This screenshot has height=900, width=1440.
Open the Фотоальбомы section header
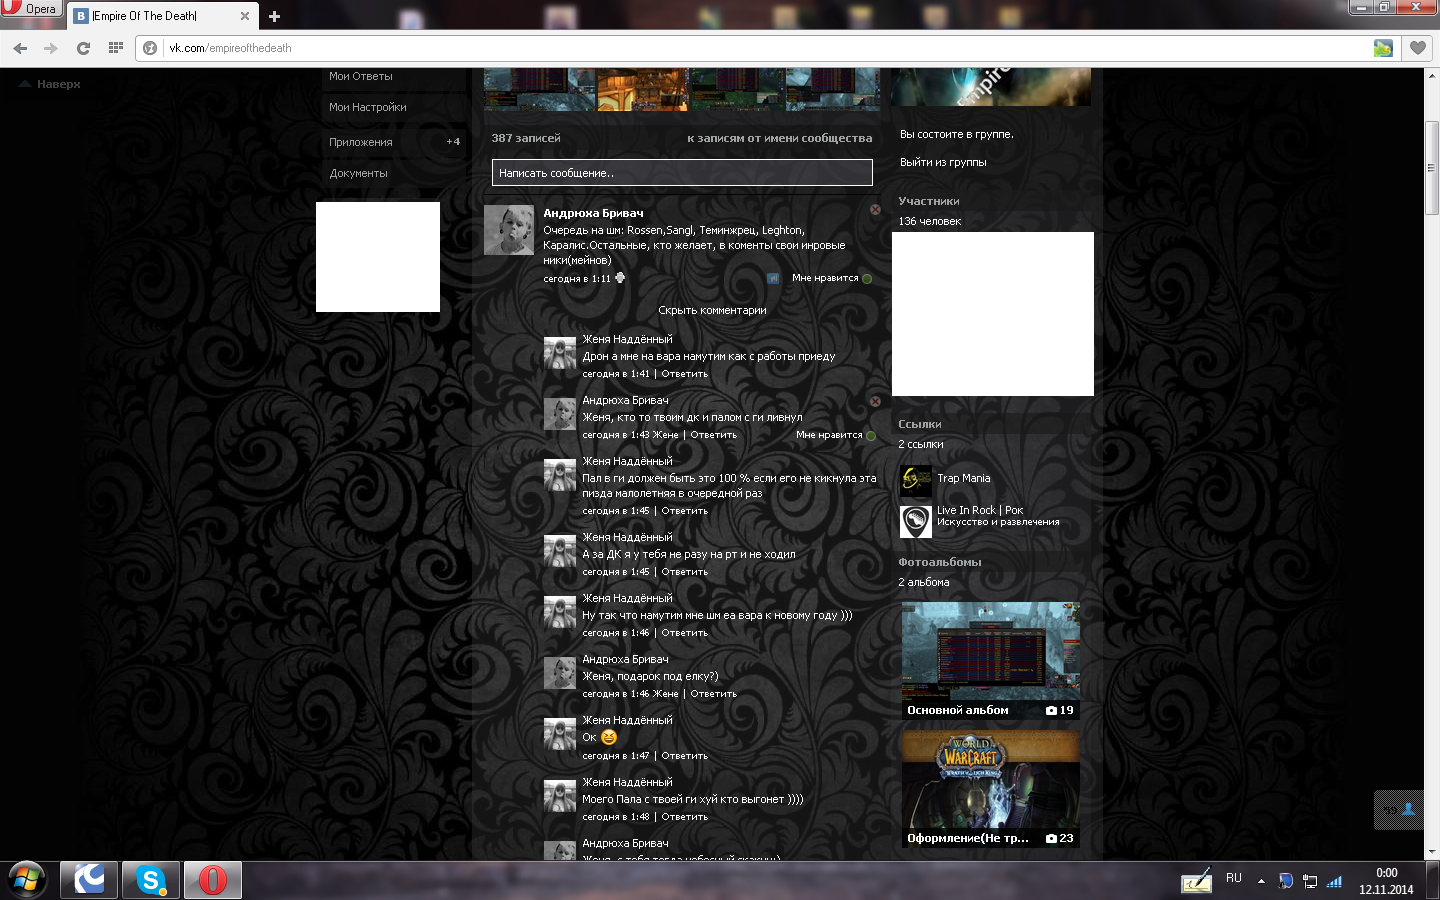pyautogui.click(x=940, y=562)
